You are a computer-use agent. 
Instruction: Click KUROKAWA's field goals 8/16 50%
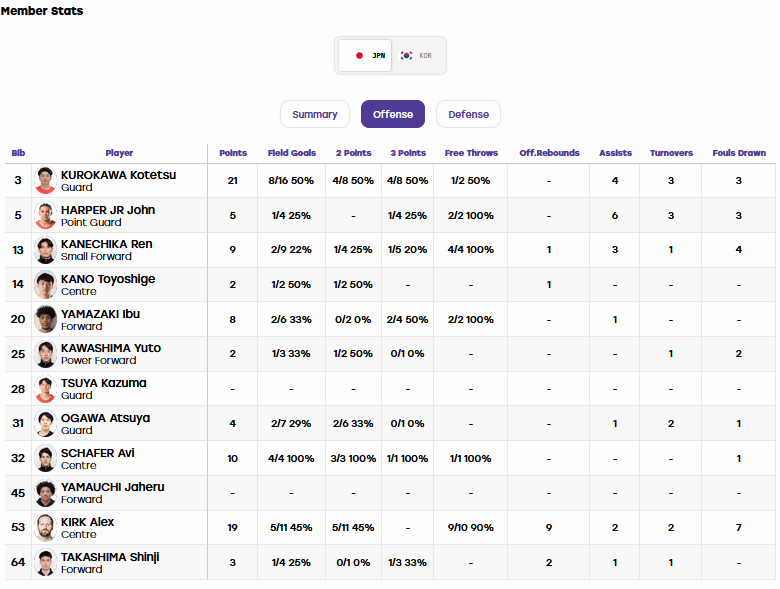coord(291,181)
